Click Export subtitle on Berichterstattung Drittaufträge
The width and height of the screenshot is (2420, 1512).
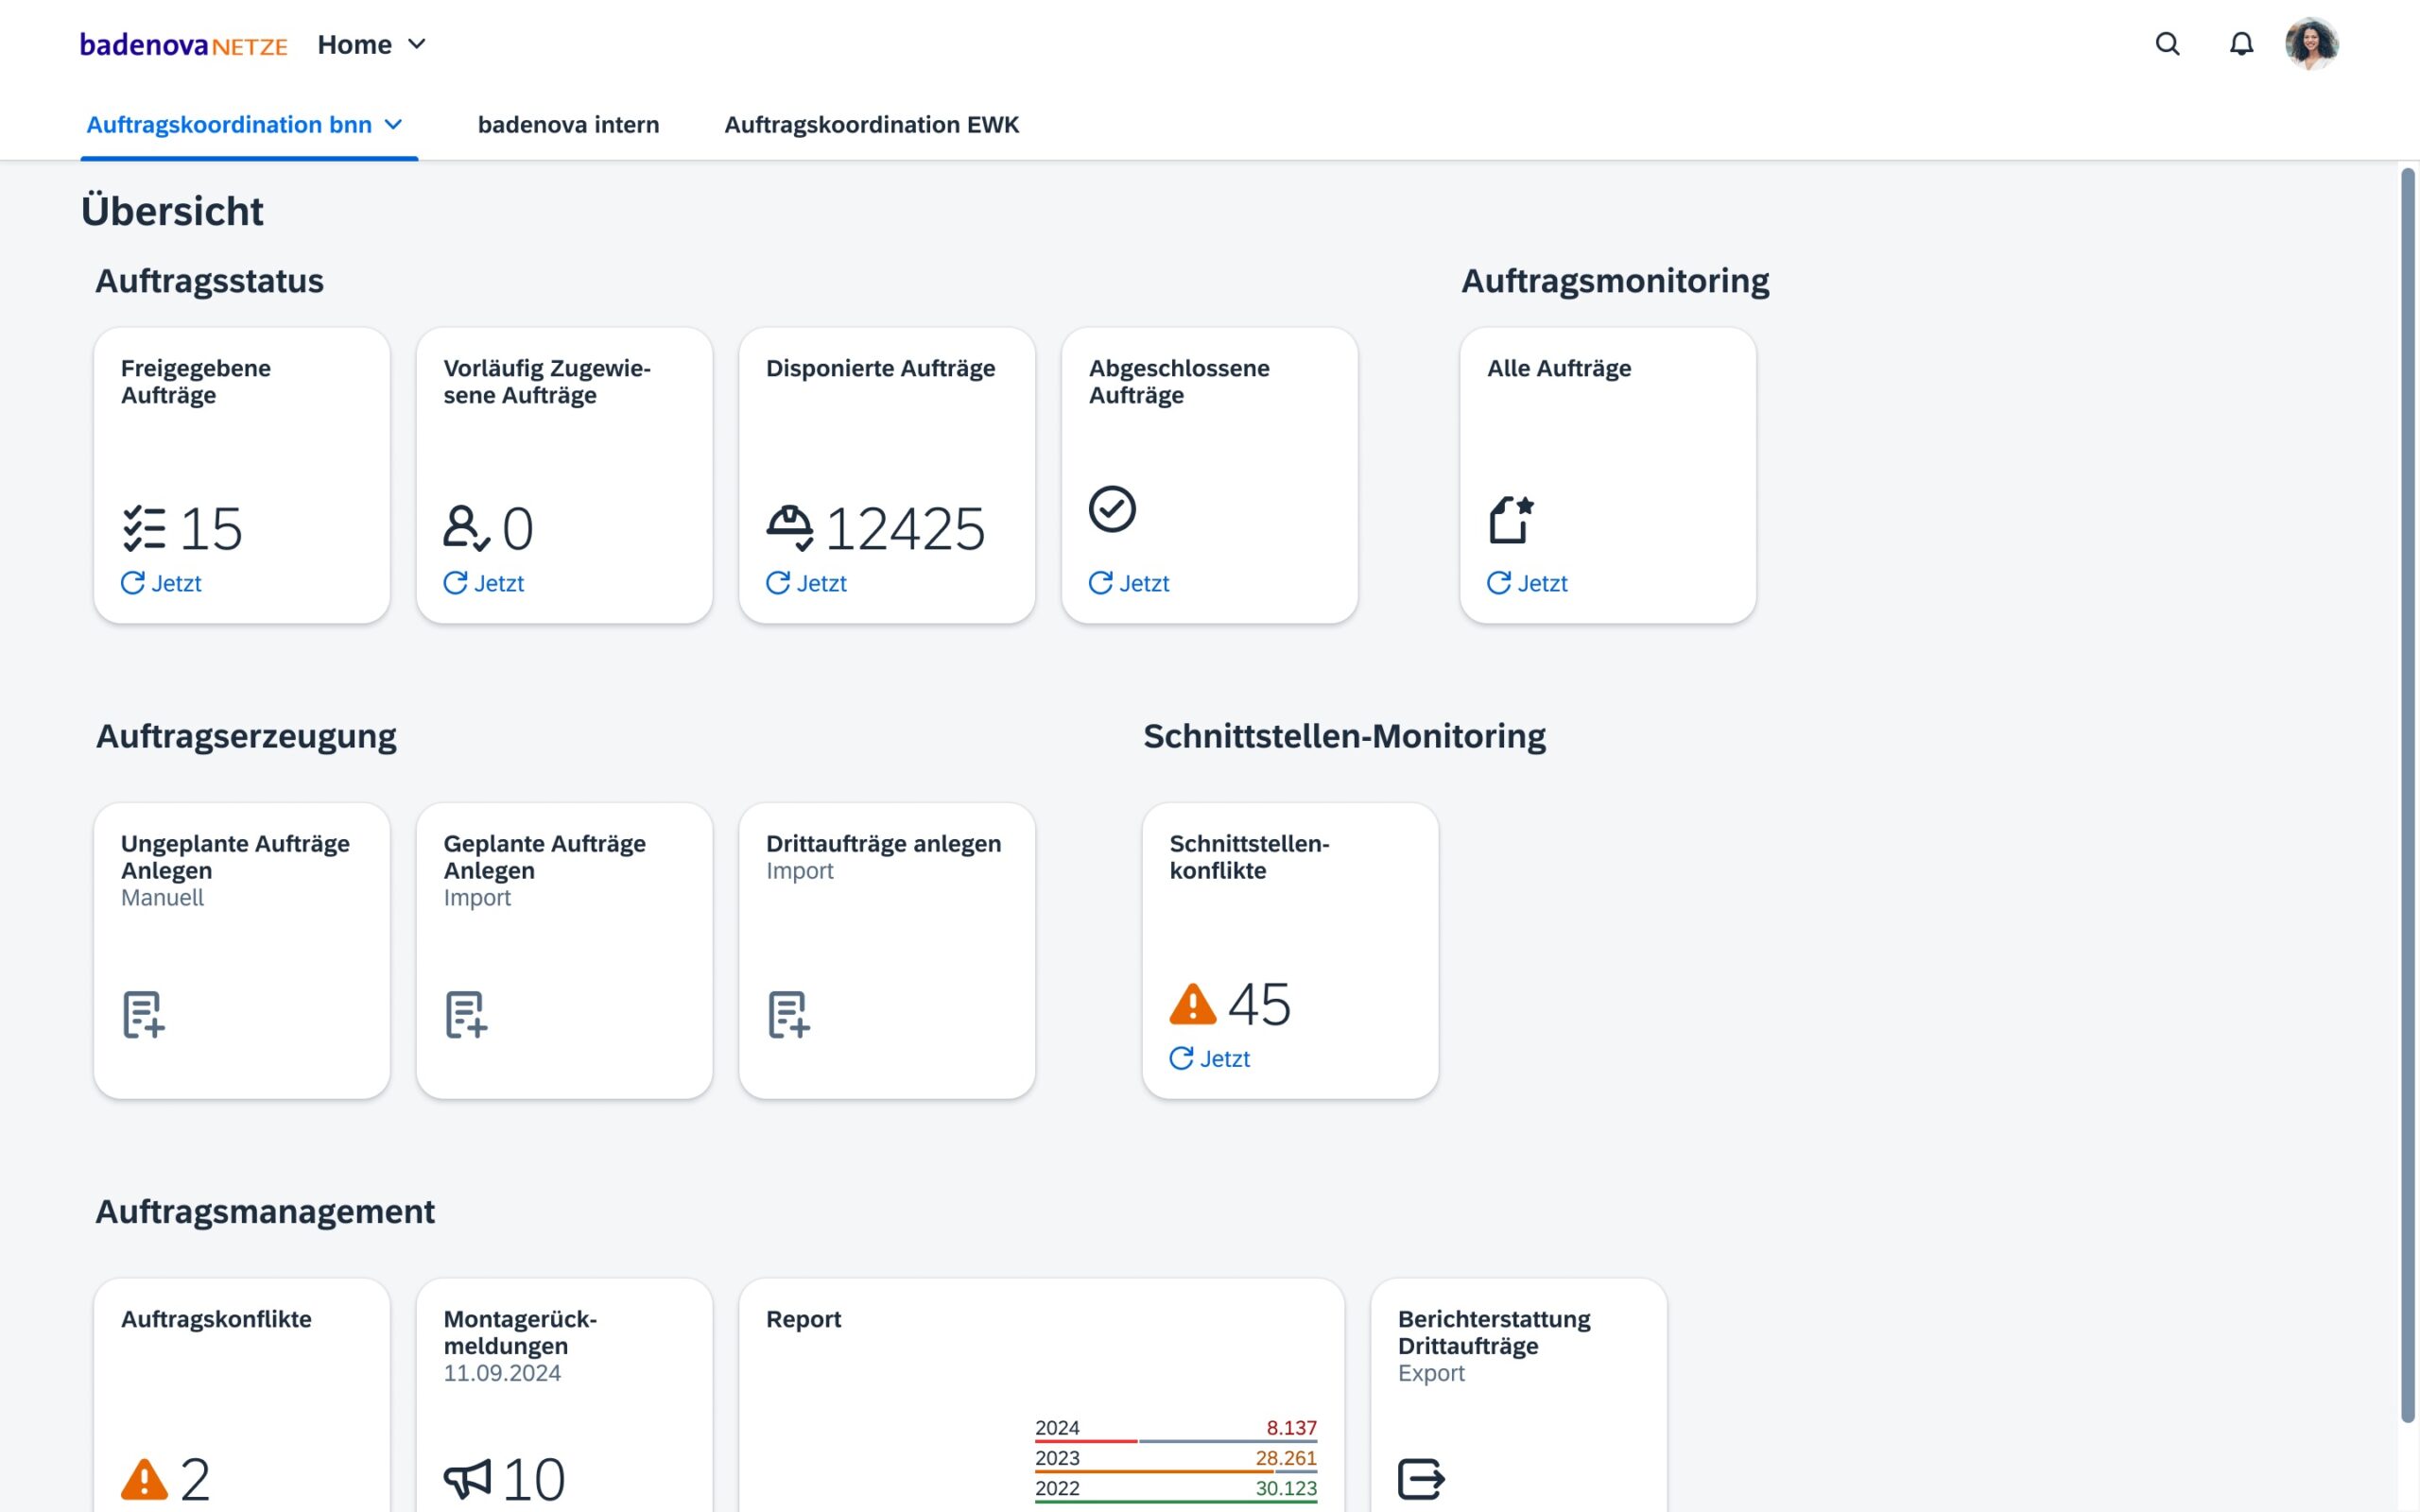pyautogui.click(x=1431, y=1373)
